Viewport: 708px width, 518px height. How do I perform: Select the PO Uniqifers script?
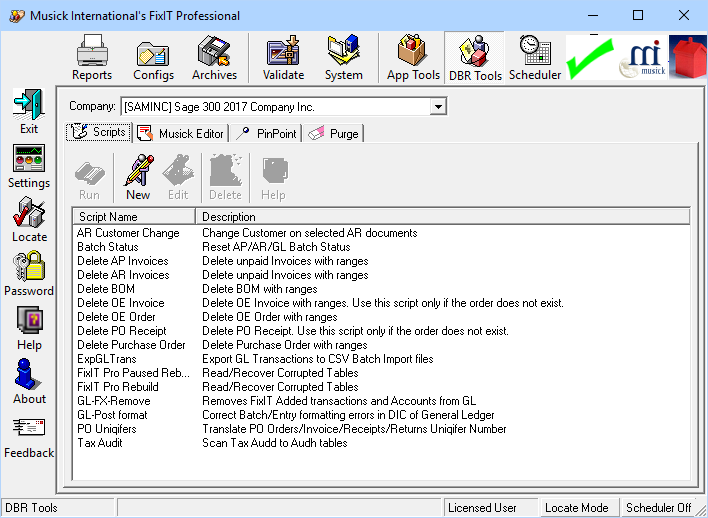tap(107, 429)
